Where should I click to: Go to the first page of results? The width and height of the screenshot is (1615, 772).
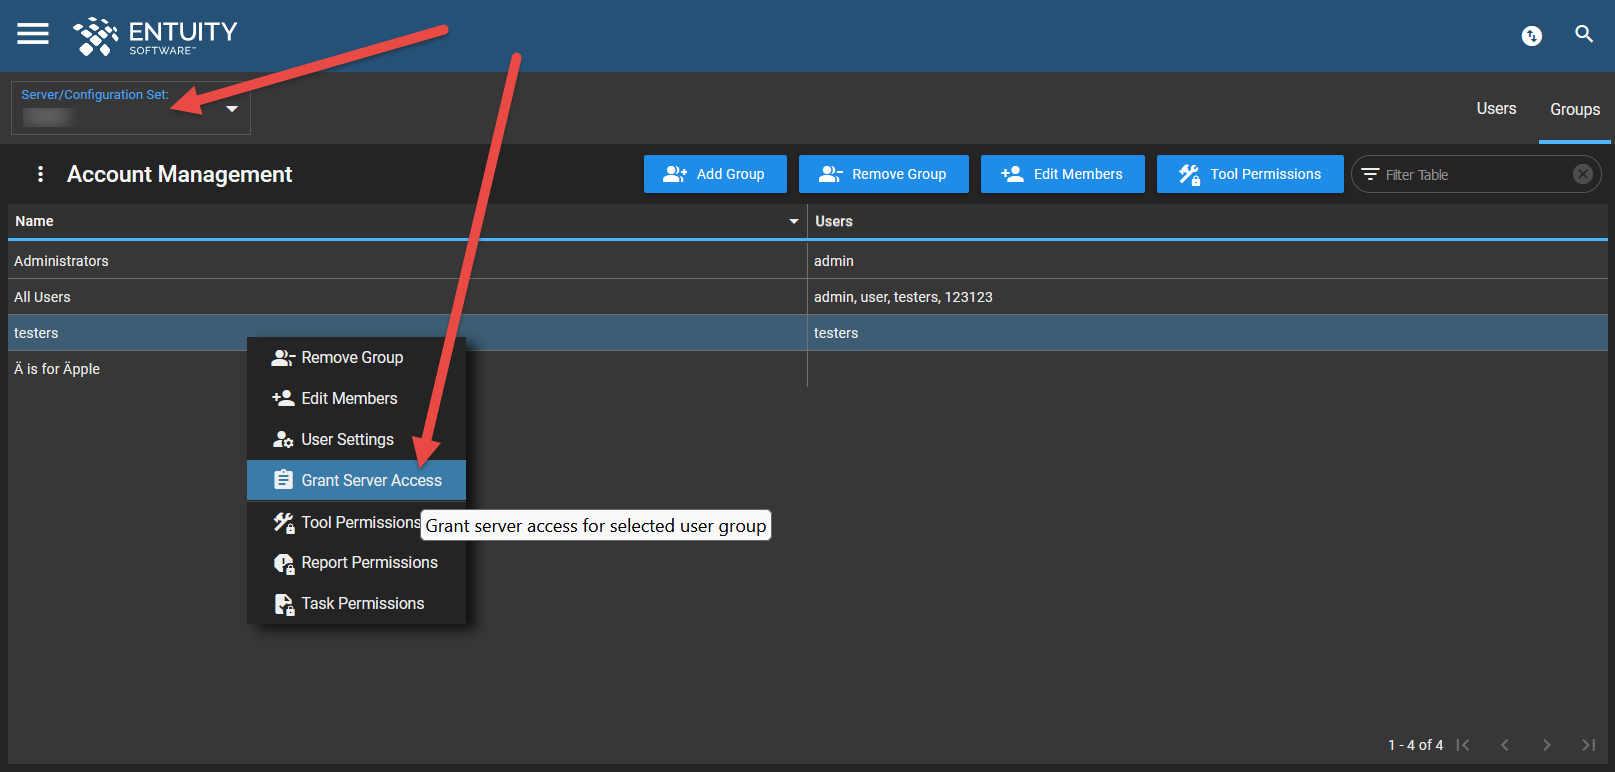[1463, 745]
